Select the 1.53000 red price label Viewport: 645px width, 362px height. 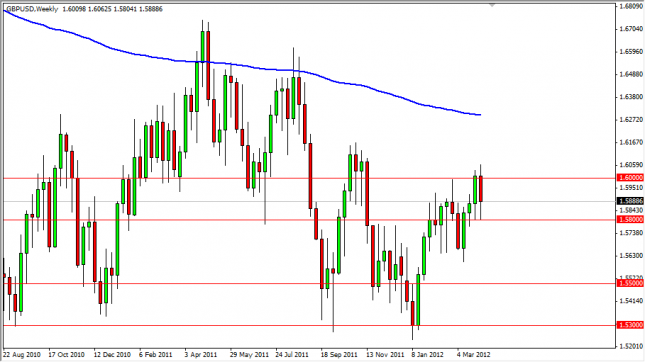(x=630, y=325)
